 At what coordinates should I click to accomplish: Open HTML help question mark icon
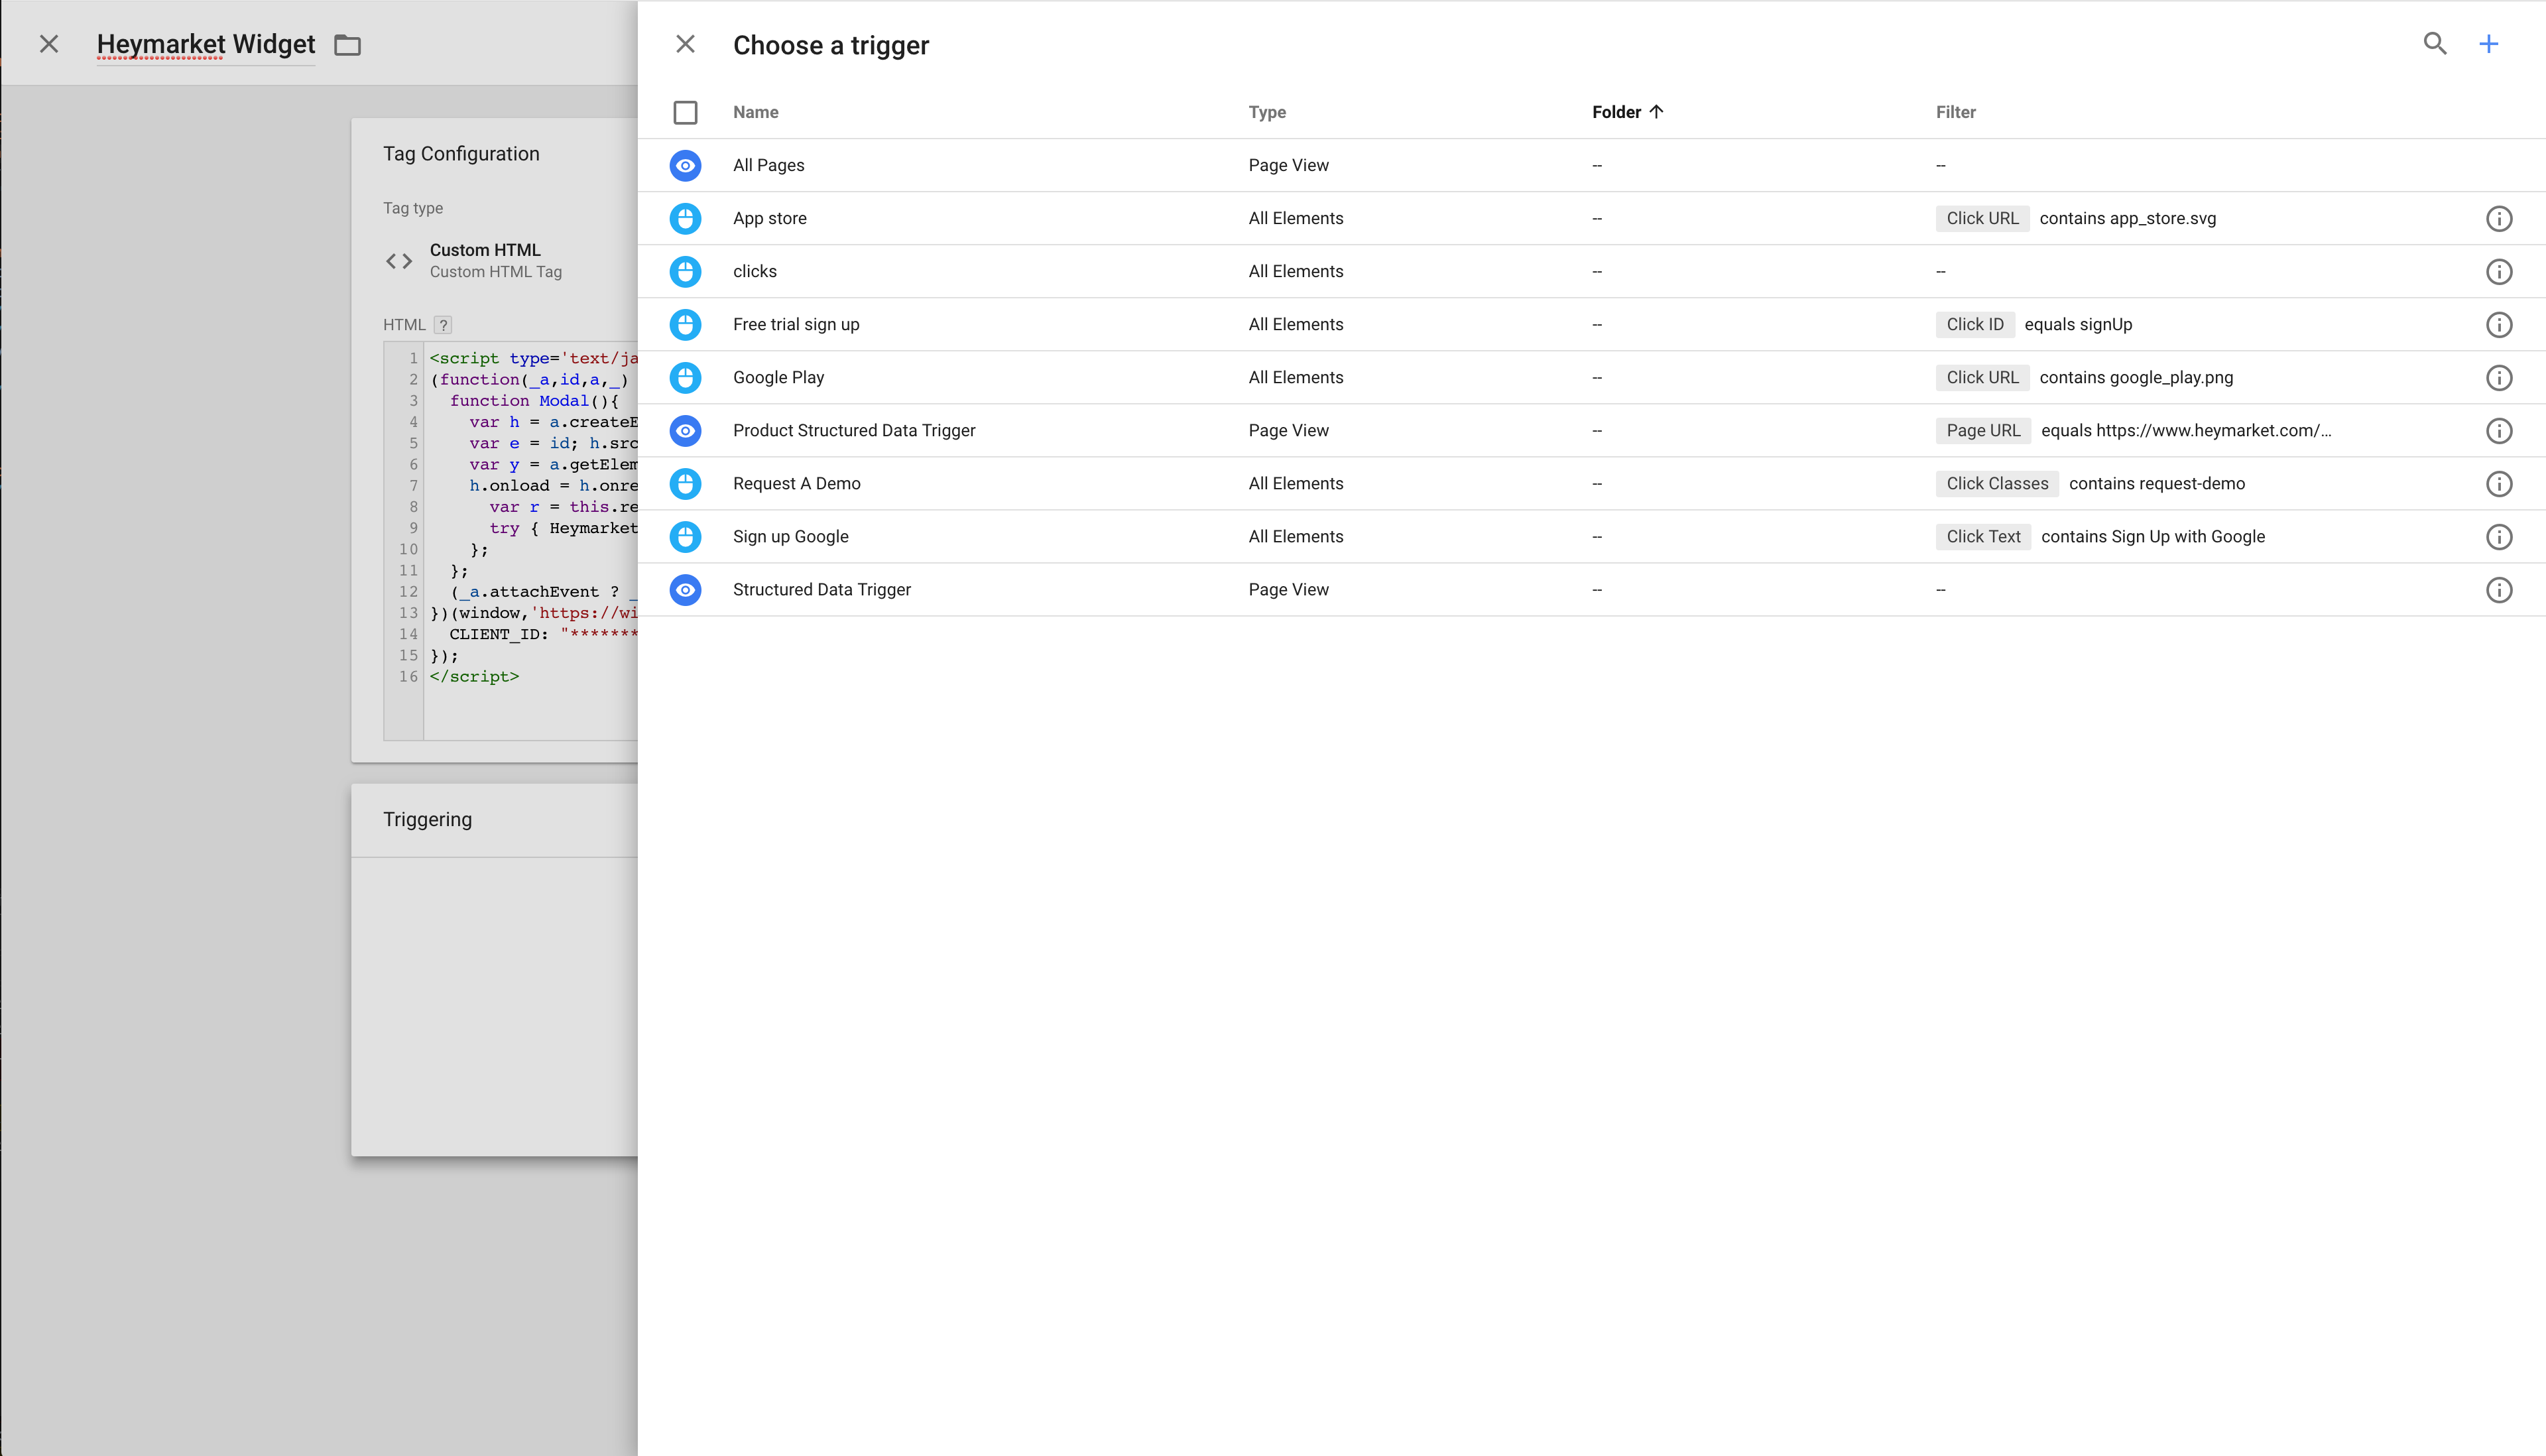[x=443, y=324]
